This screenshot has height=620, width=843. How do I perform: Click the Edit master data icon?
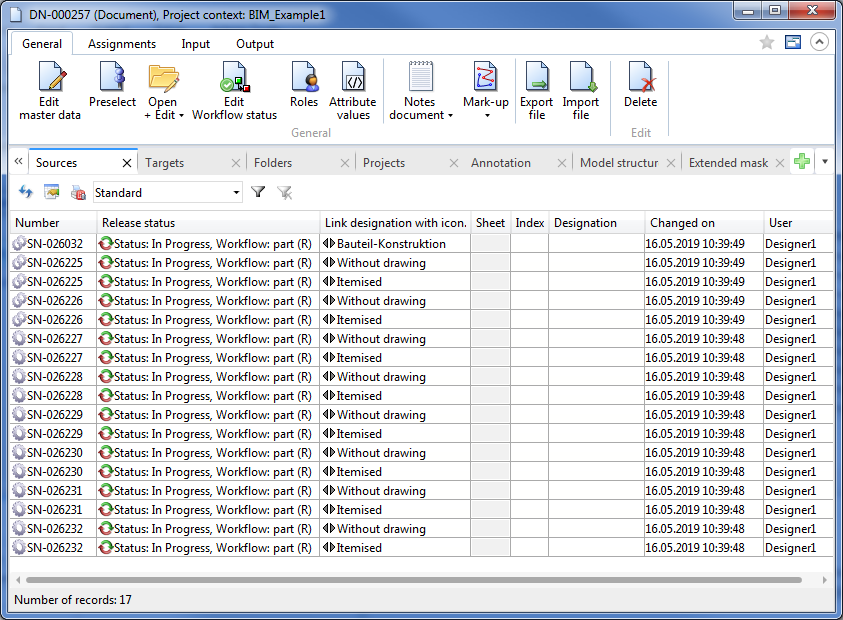pos(50,78)
